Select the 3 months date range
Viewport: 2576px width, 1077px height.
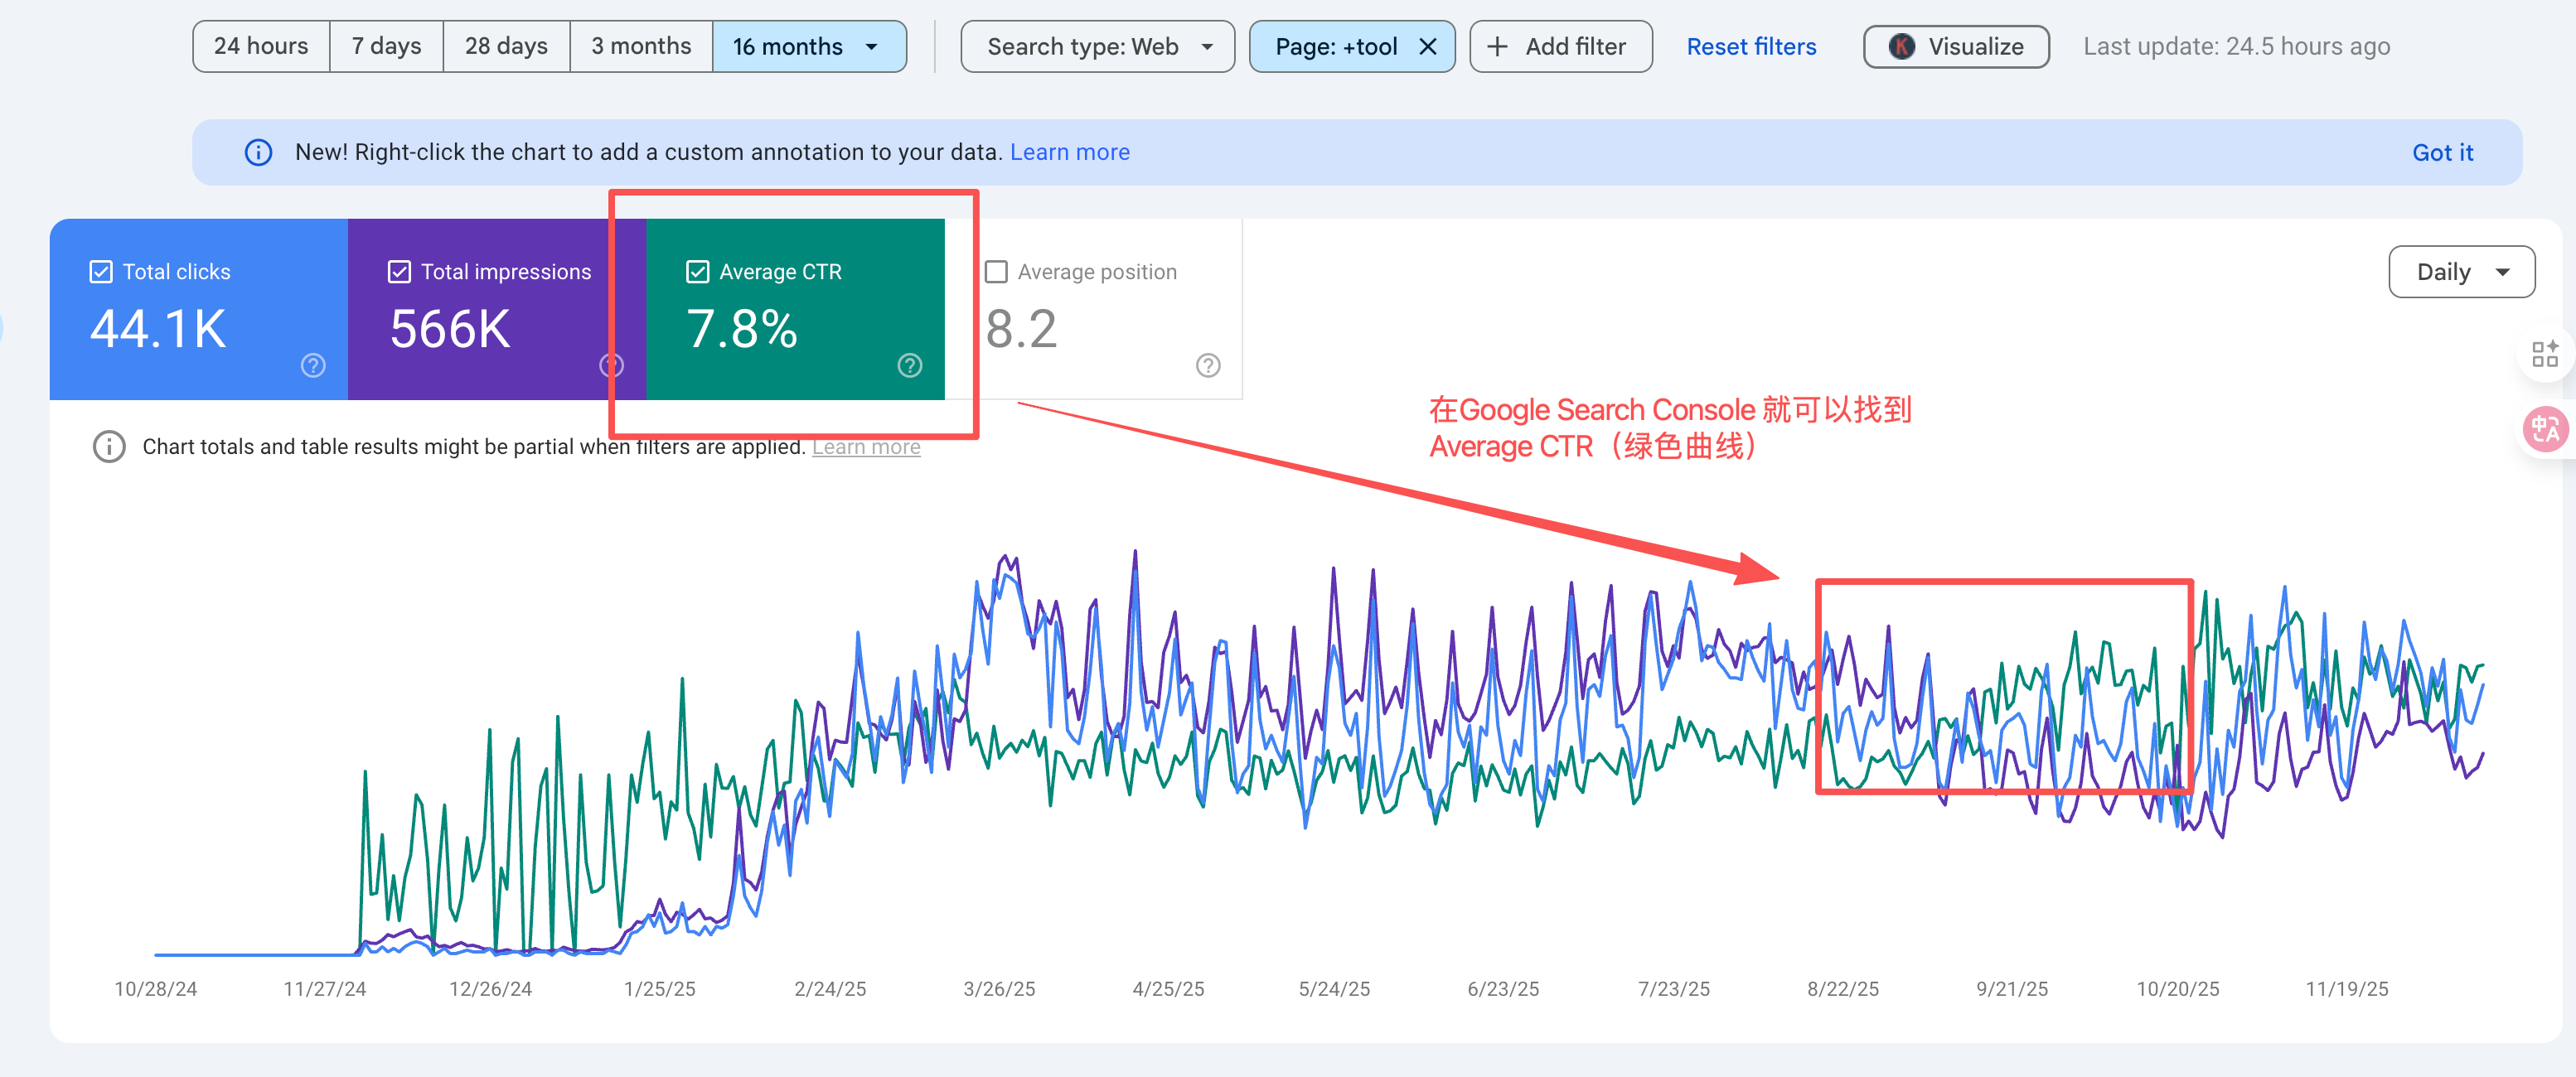[641, 47]
